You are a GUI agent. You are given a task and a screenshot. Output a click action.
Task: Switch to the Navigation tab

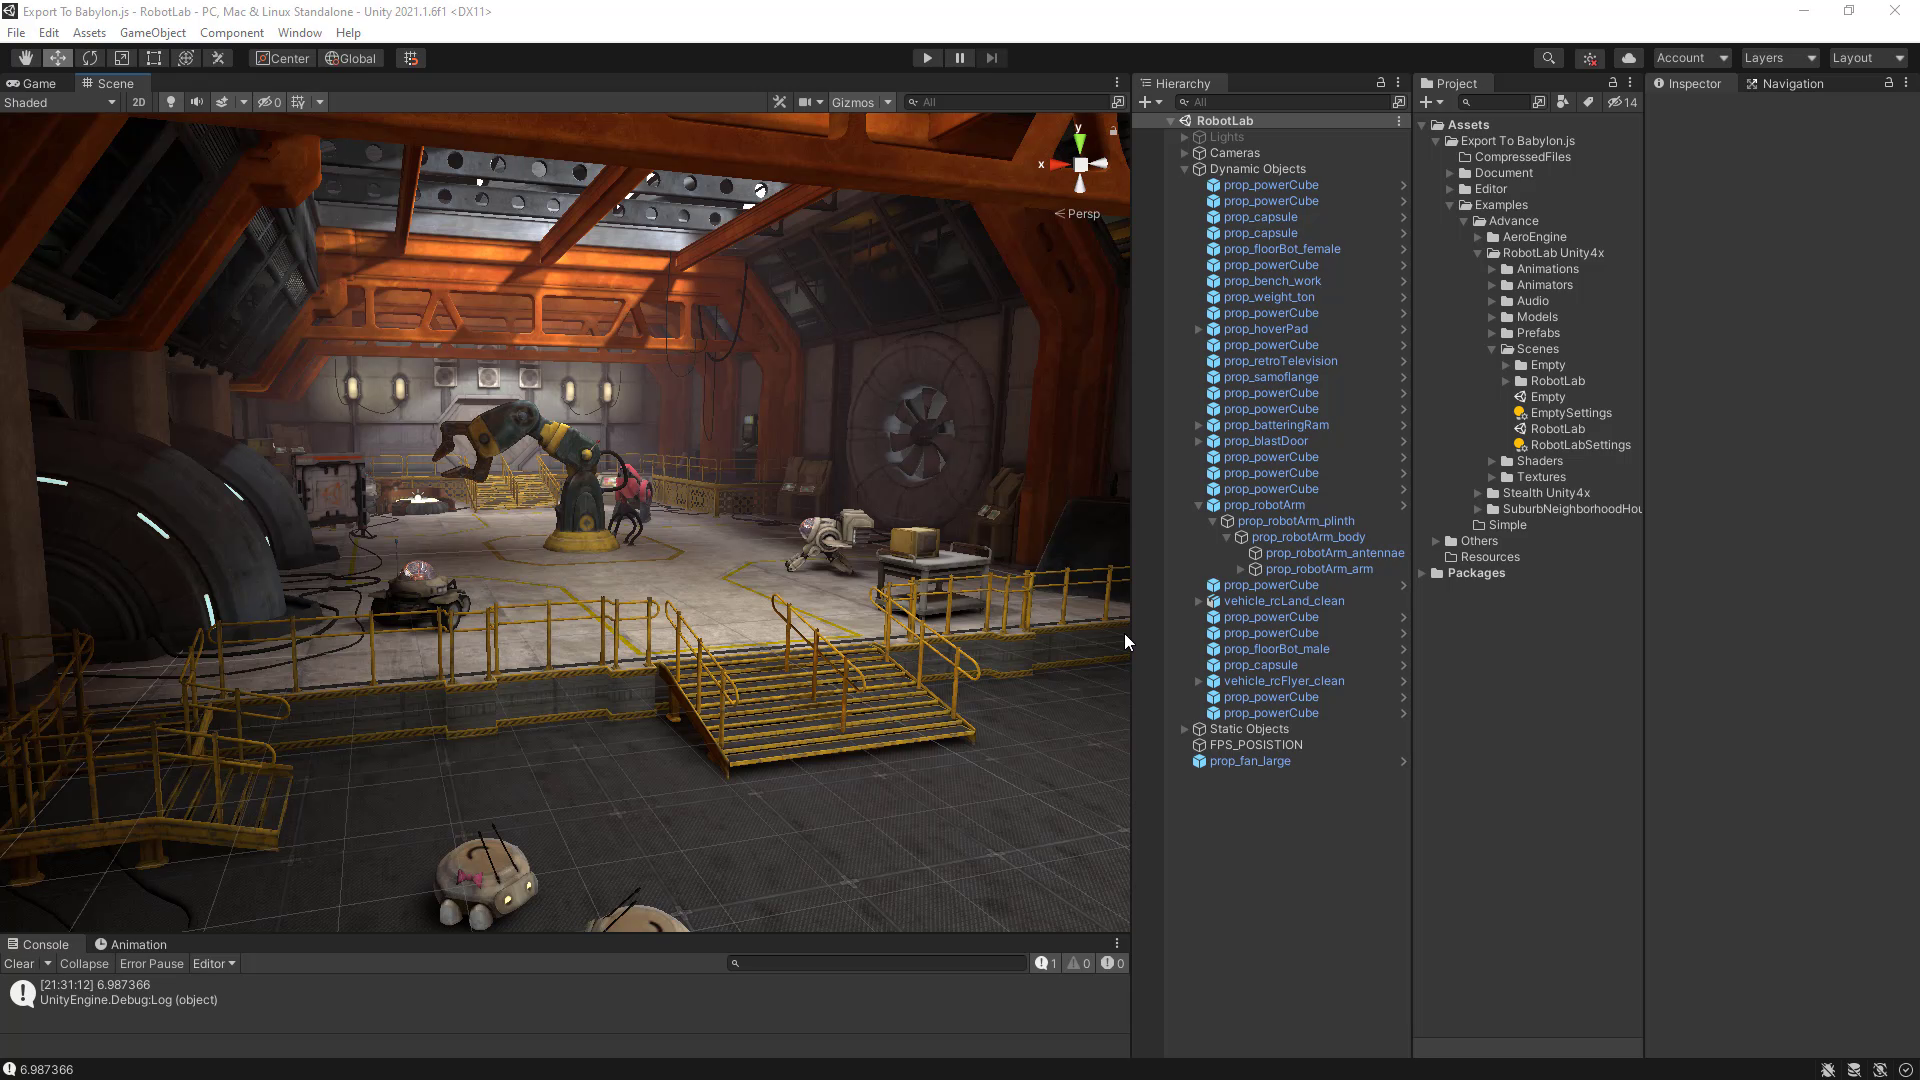(1785, 83)
